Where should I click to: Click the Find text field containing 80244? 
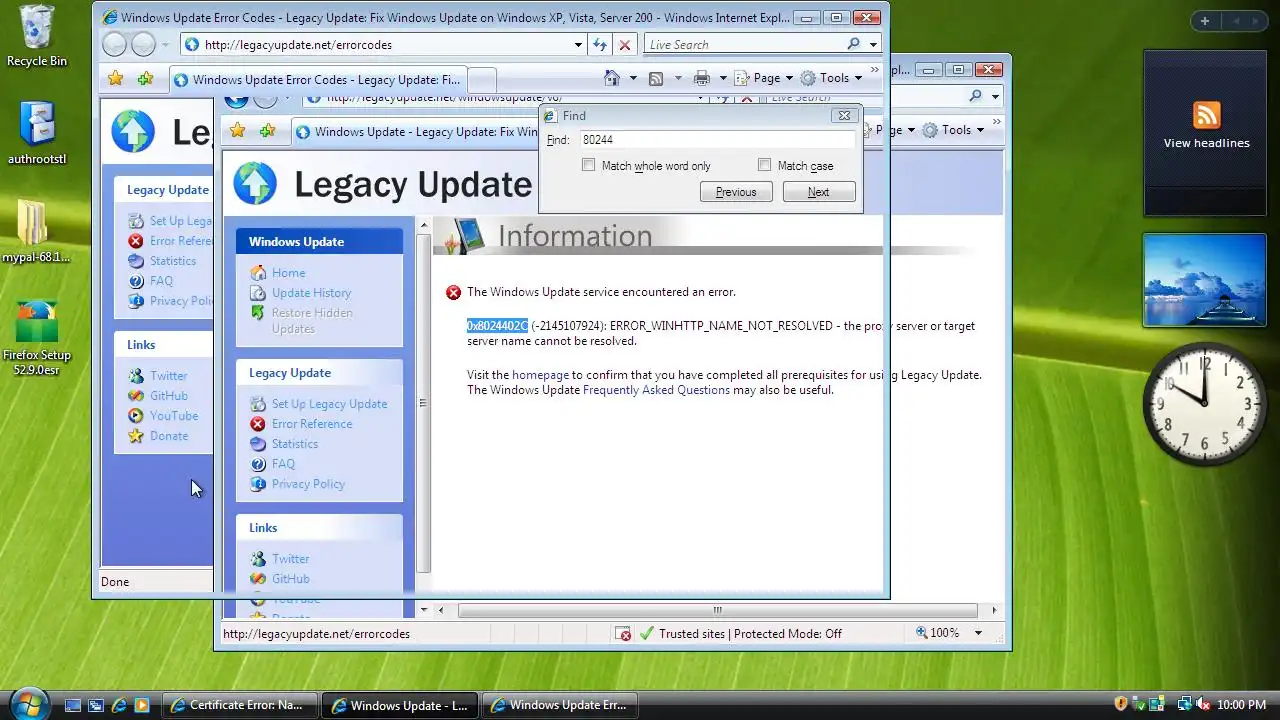[x=716, y=140]
